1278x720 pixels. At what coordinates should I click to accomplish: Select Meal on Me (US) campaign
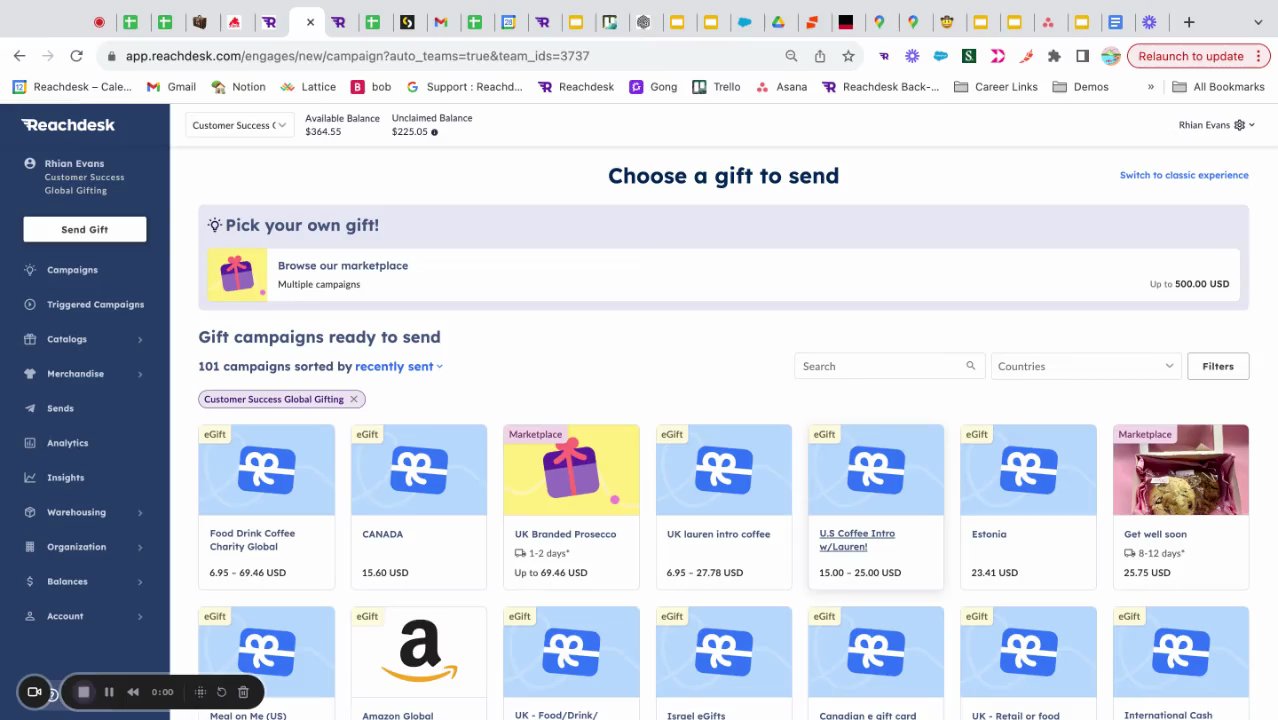tap(266, 663)
